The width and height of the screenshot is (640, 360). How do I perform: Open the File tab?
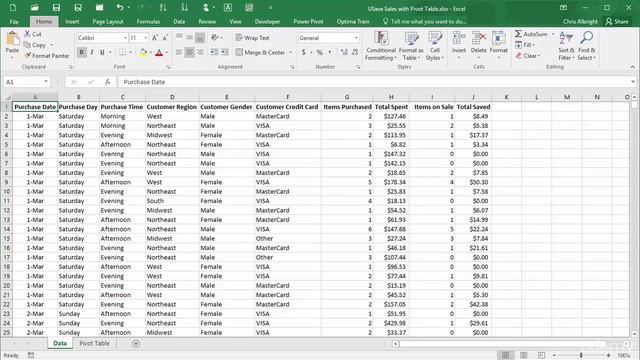(x=14, y=22)
